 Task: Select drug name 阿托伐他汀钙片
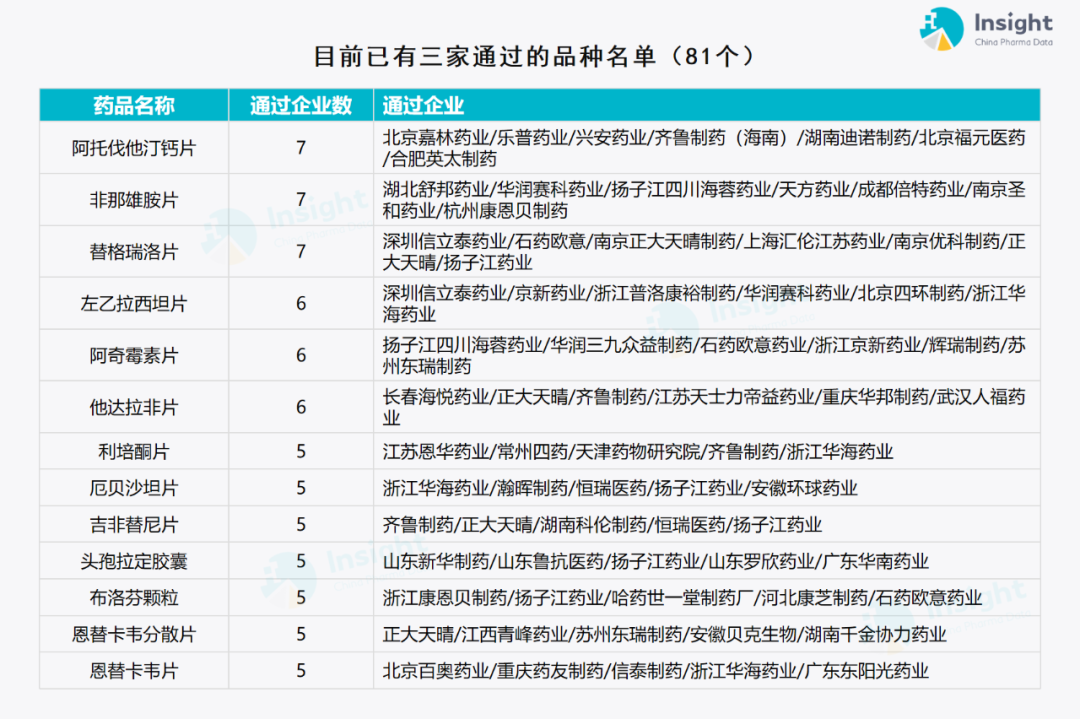tap(134, 148)
